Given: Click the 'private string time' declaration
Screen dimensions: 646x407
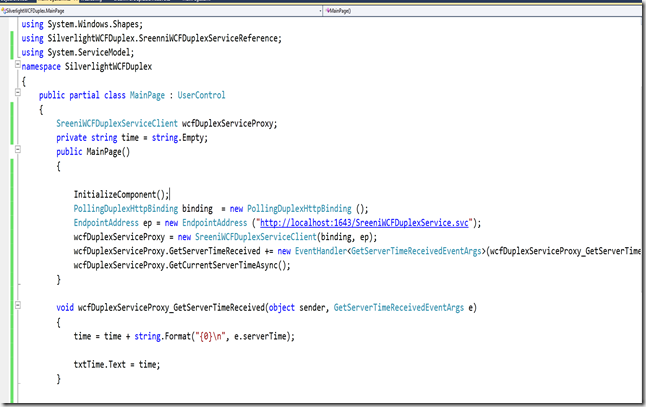Looking at the screenshot, I should (132, 138).
